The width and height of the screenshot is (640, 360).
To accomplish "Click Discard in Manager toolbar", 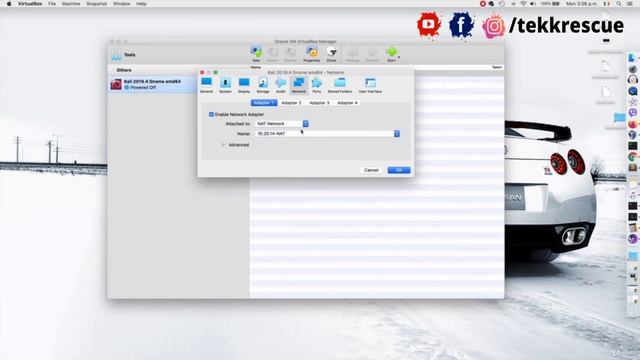I will [x=372, y=54].
